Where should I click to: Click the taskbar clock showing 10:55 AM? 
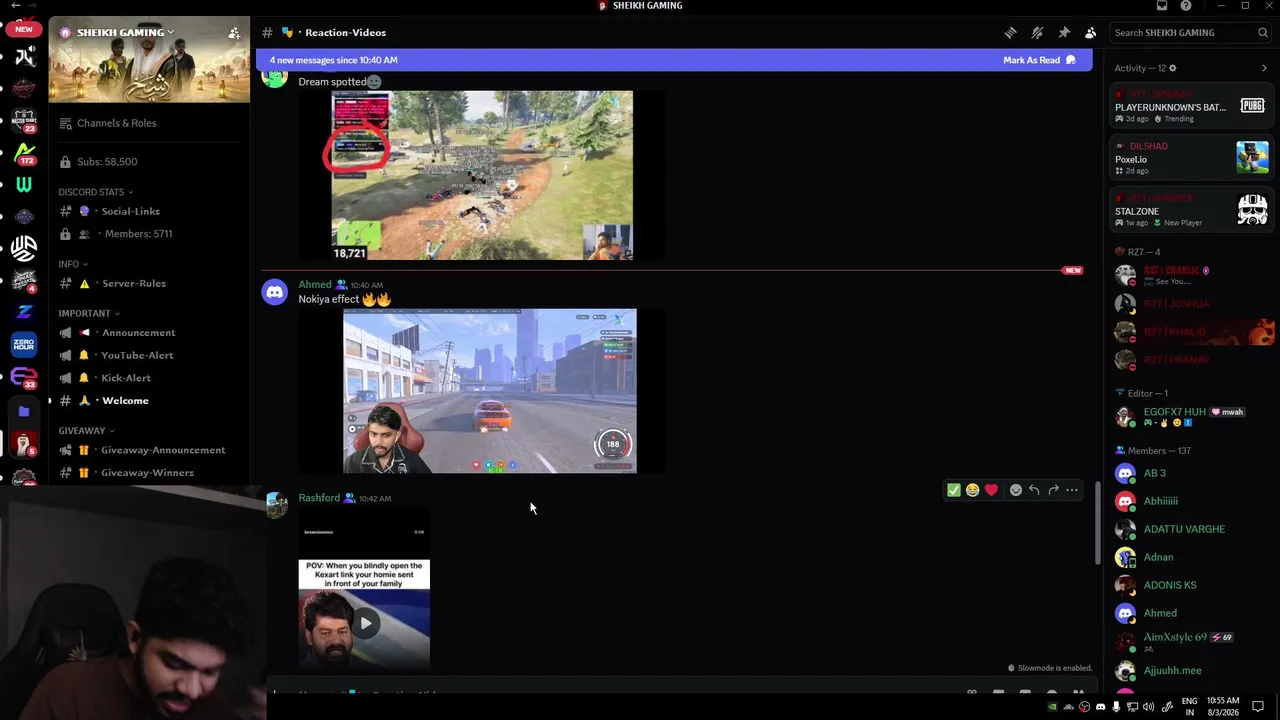click(x=1223, y=707)
